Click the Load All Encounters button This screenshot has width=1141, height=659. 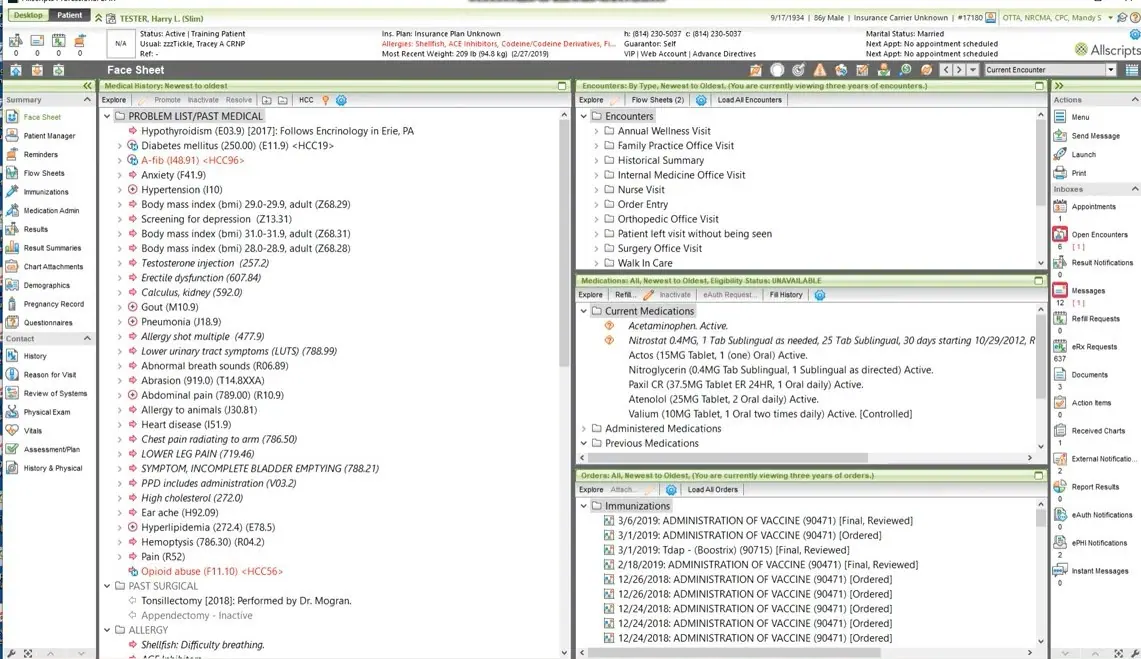click(750, 100)
